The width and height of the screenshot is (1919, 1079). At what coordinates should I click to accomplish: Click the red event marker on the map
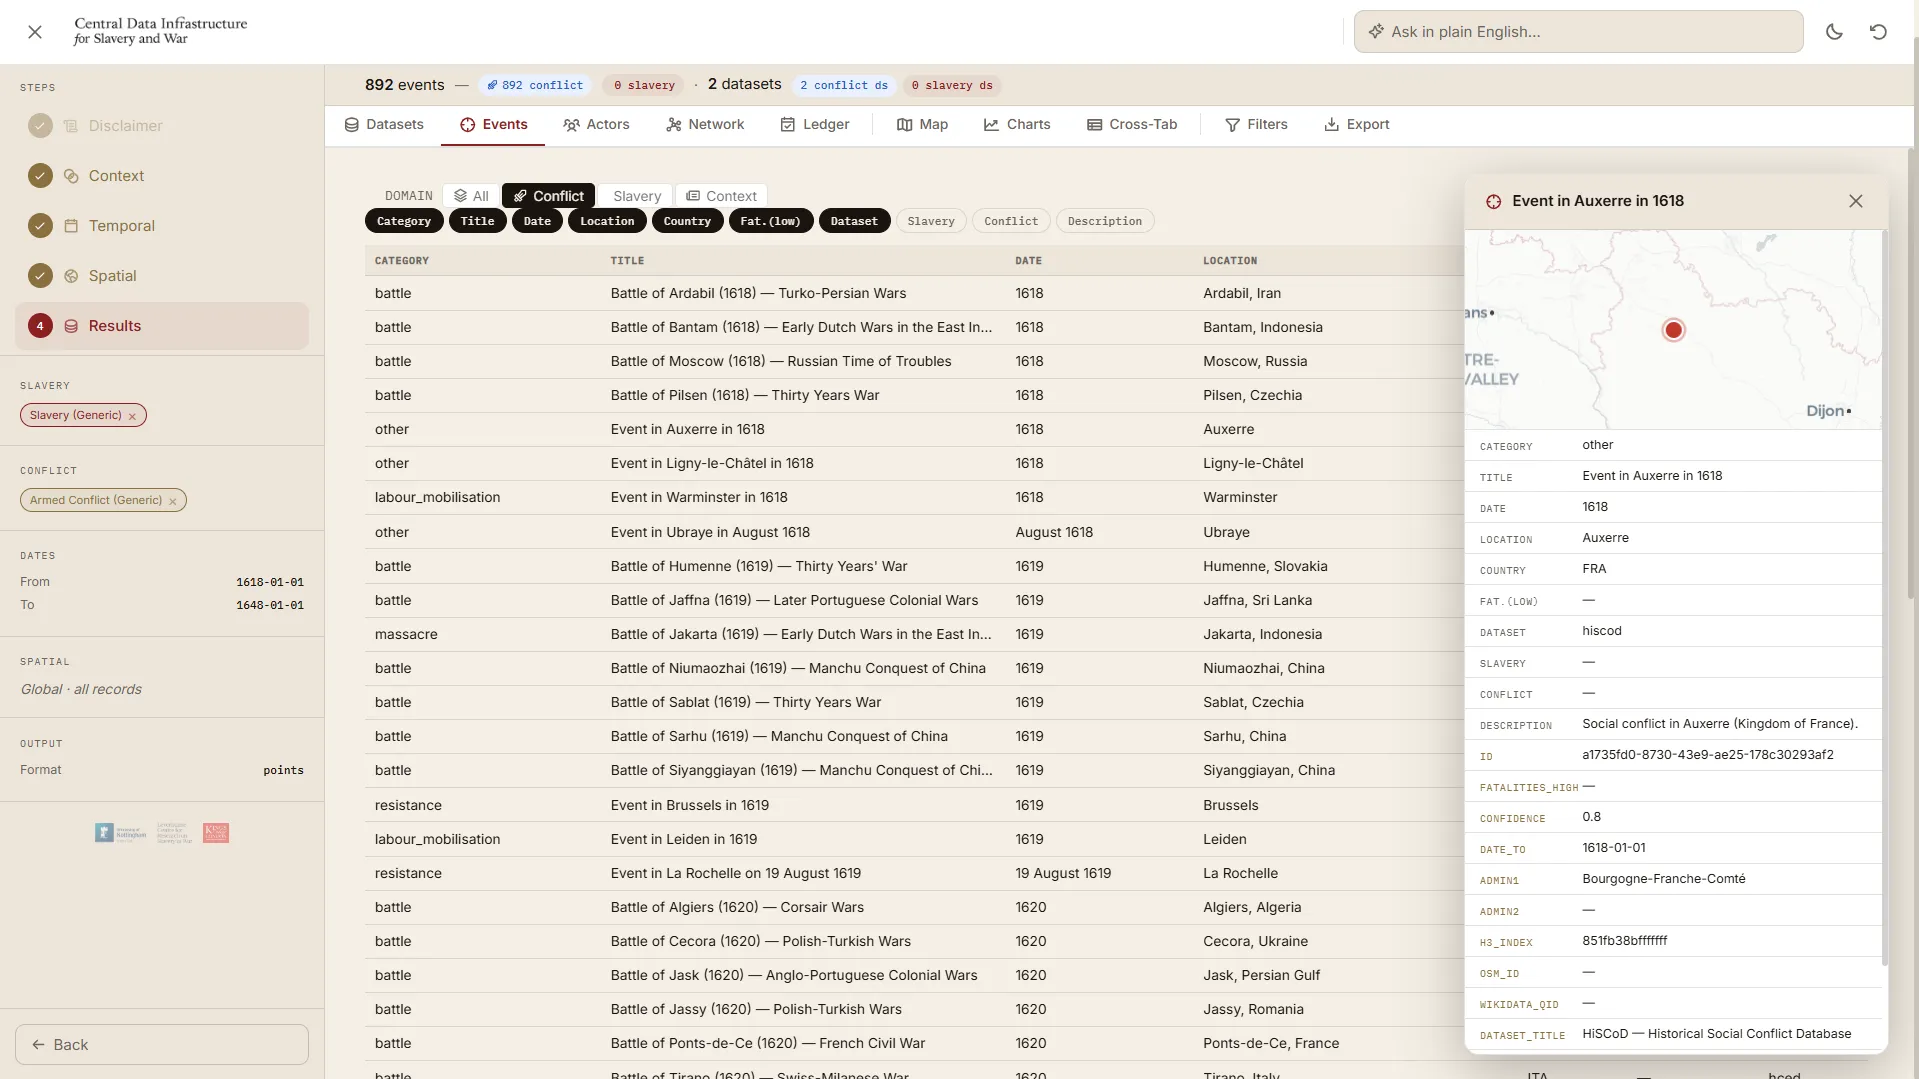pos(1673,330)
